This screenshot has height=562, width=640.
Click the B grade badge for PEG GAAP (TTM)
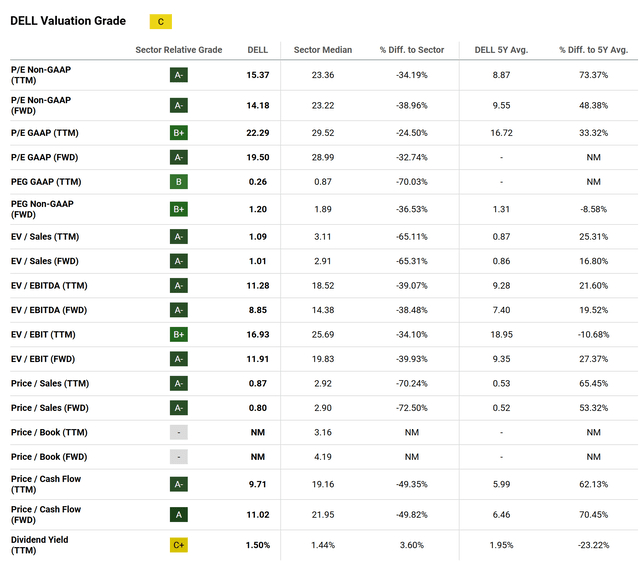tap(179, 182)
